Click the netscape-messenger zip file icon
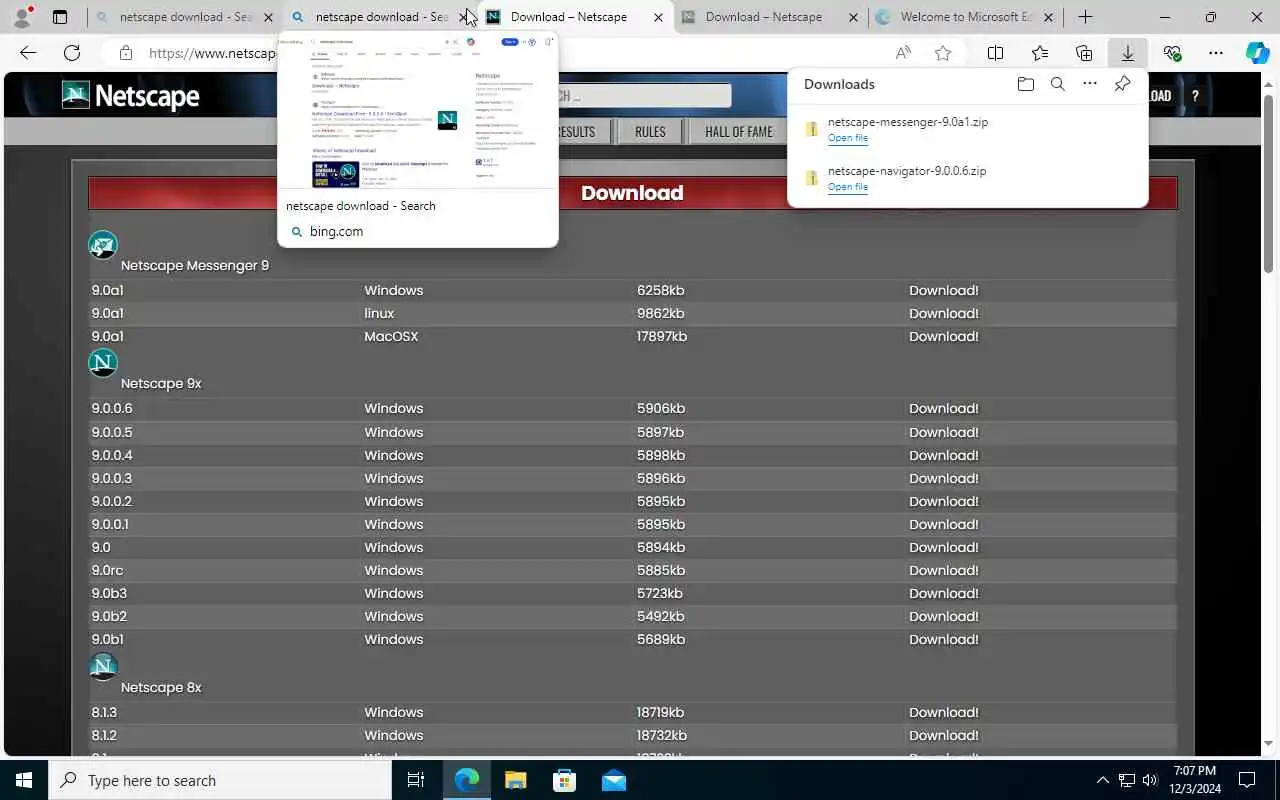1280x800 pixels. click(x=812, y=129)
